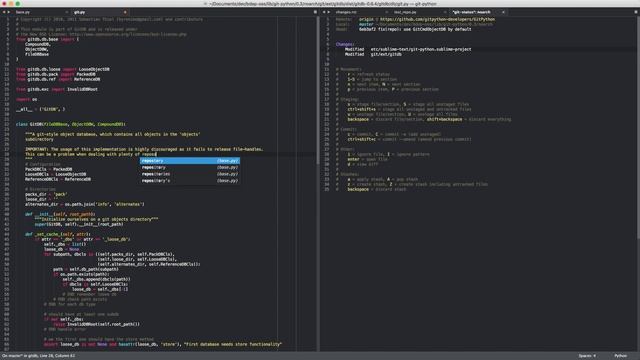
Task: Click the 'def __init__' line in git.py
Action: pos(60,214)
